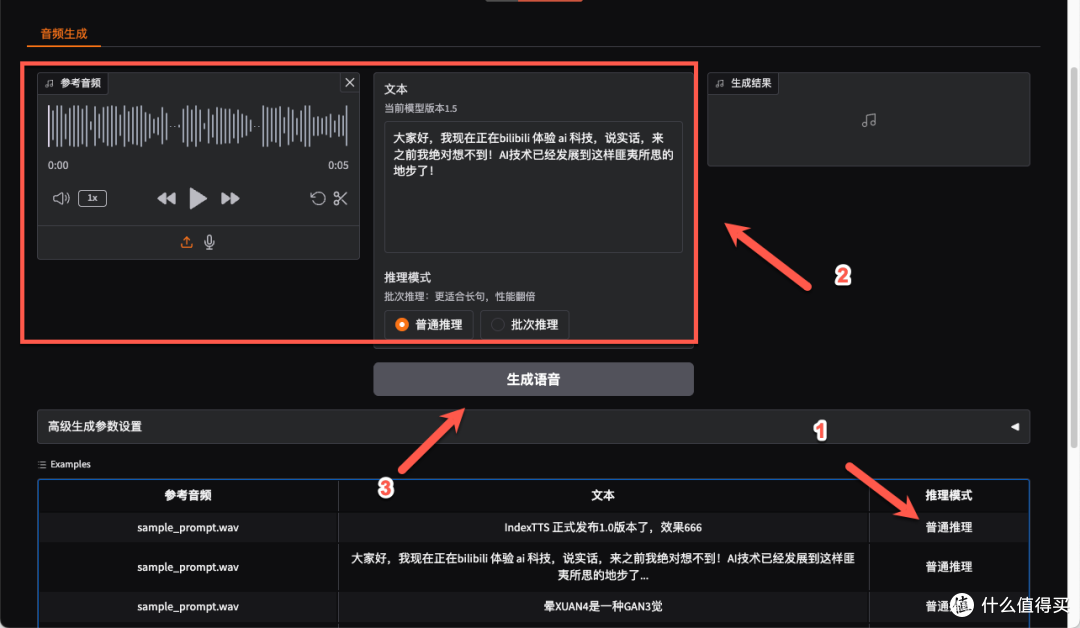The height and width of the screenshot is (628, 1080).
Task: Switch to 批次推理 inference mode
Action: pyautogui.click(x=524, y=324)
